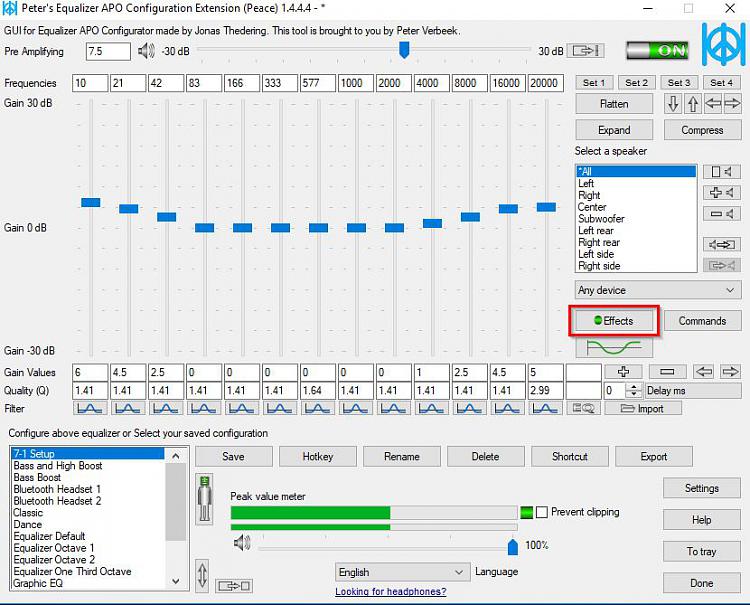Screen dimensions: 750x605
Task: Open the Commands button
Action: point(702,321)
